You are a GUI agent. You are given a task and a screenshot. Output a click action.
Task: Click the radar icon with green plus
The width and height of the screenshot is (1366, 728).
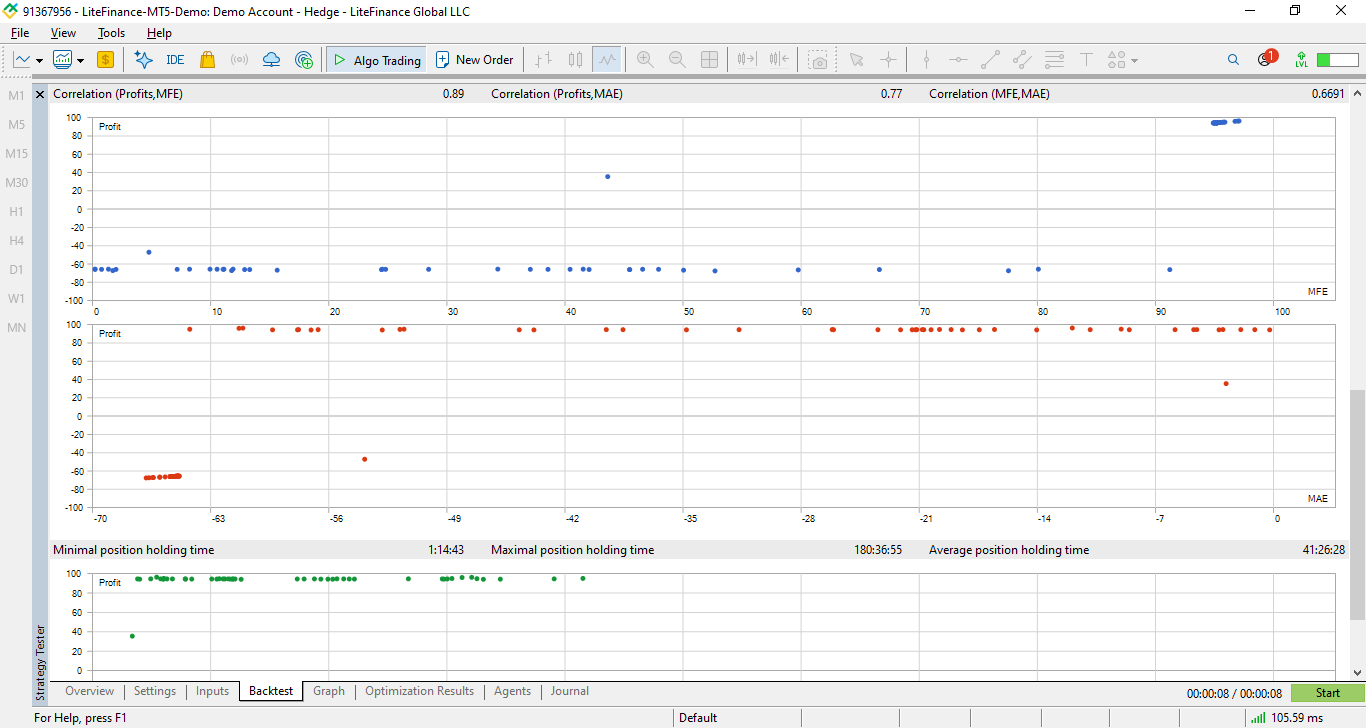click(x=304, y=60)
